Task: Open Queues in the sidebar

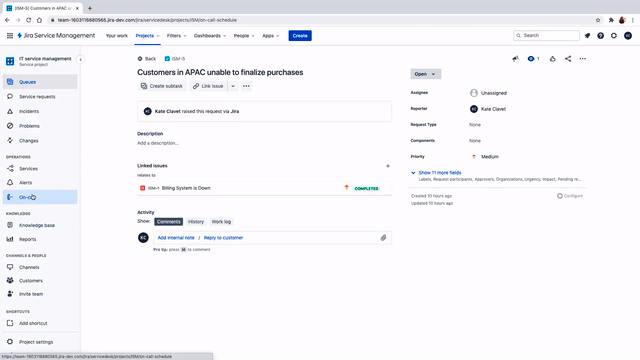Action: [40, 82]
